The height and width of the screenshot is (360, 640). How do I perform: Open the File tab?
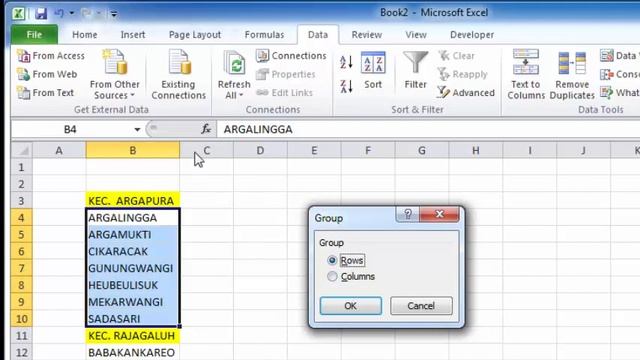coord(34,35)
